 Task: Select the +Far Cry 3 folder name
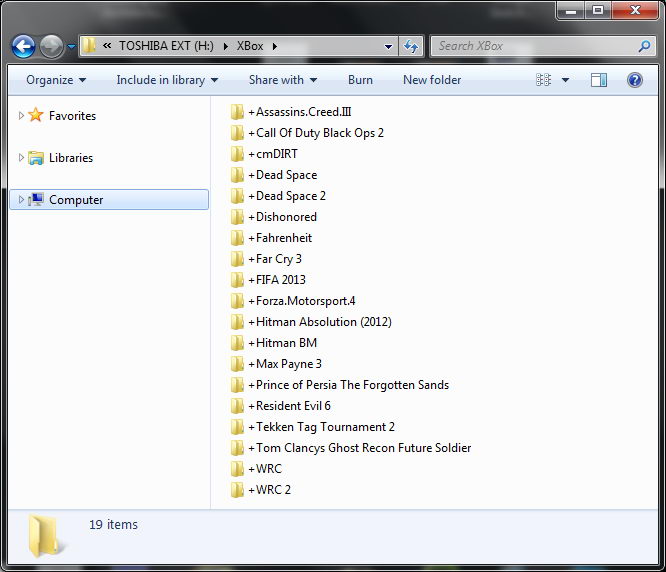(275, 259)
